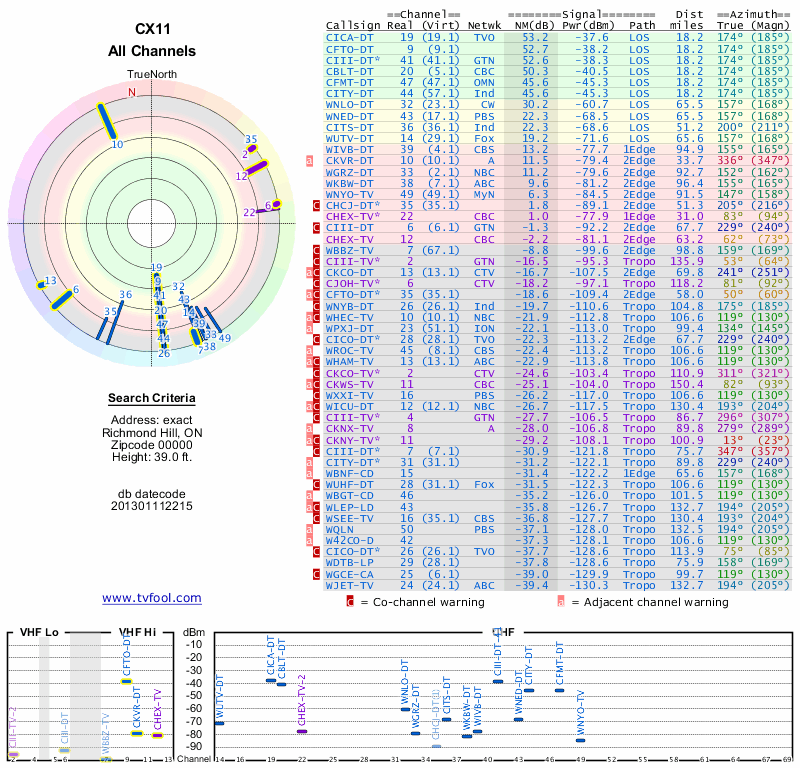
Task: Click the 'a' warning icon beside WPXJ-DT row
Action: (x=309, y=329)
